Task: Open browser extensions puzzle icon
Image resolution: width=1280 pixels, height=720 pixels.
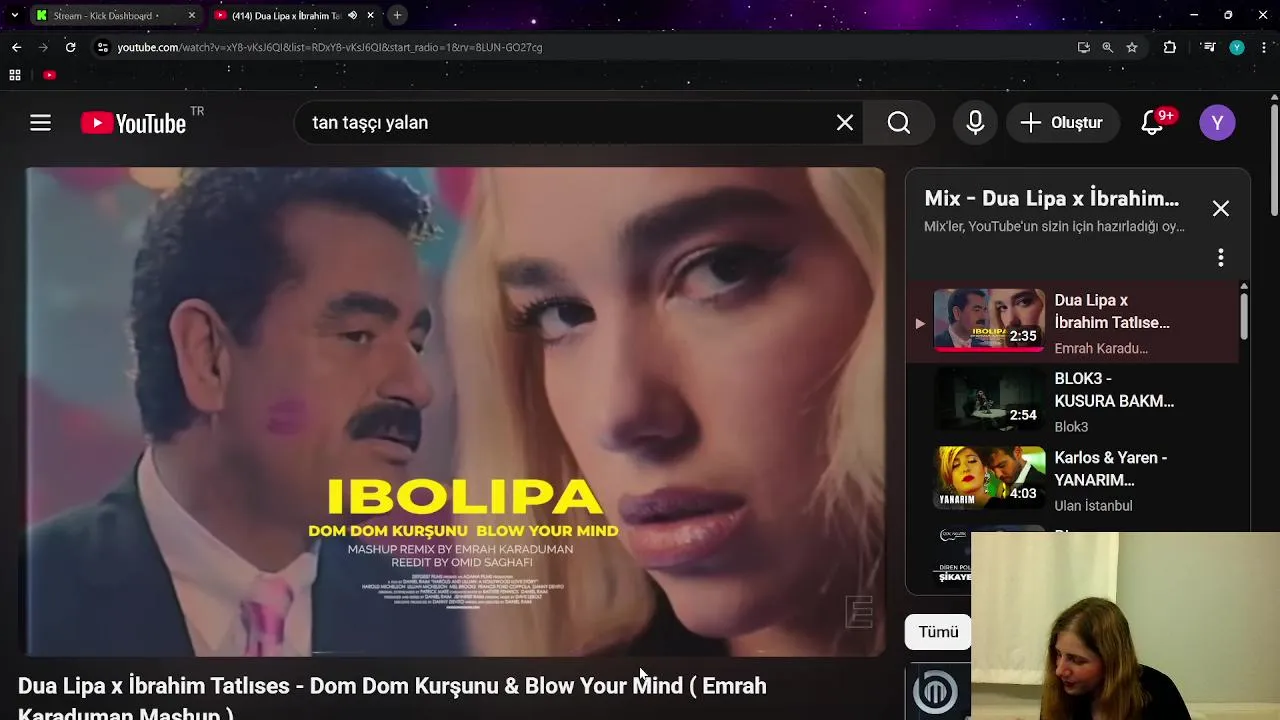Action: 1170,47
